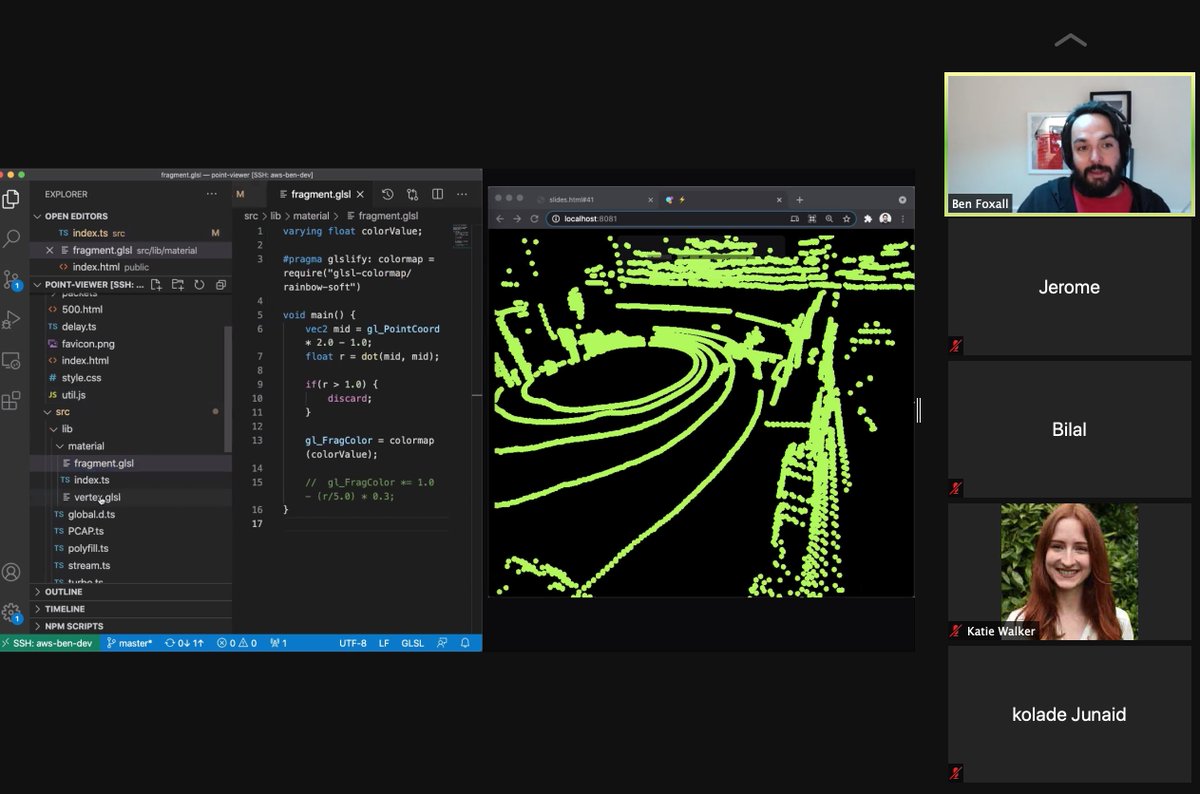1200x794 pixels.
Task: Click the notifications bell in the status bar
Action: click(465, 643)
